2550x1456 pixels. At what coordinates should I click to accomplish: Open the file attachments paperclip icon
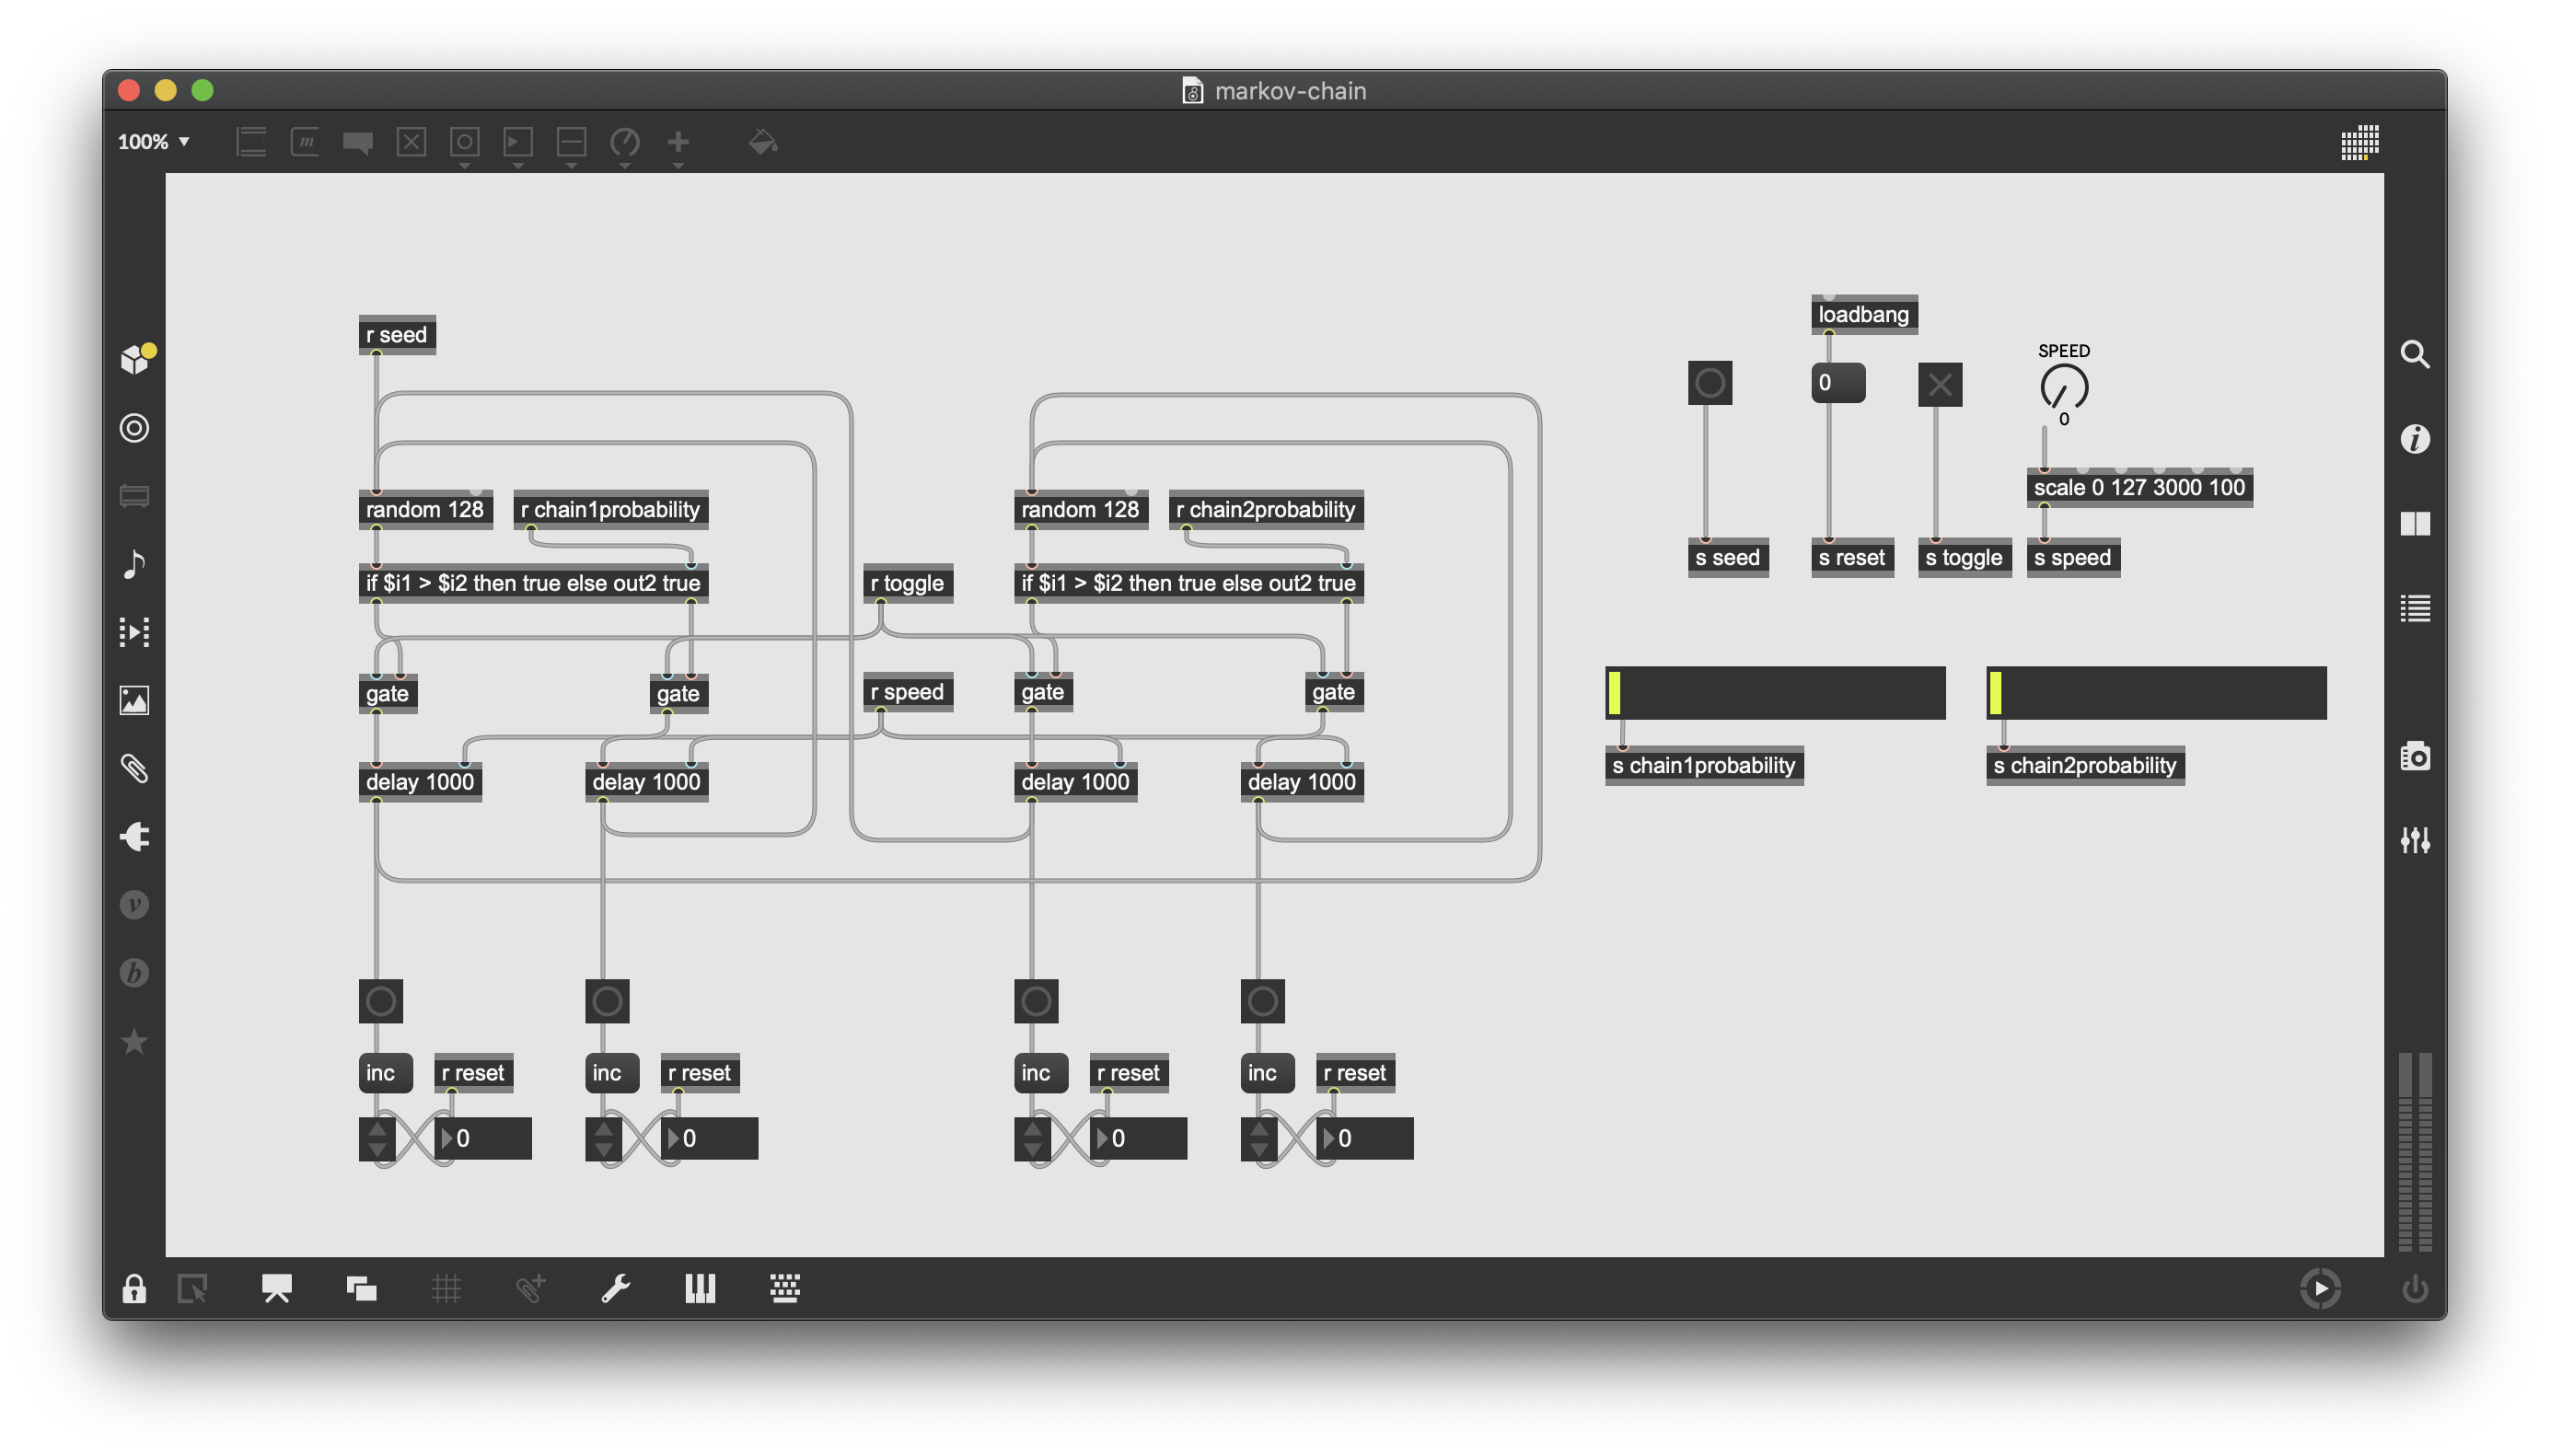click(x=135, y=768)
